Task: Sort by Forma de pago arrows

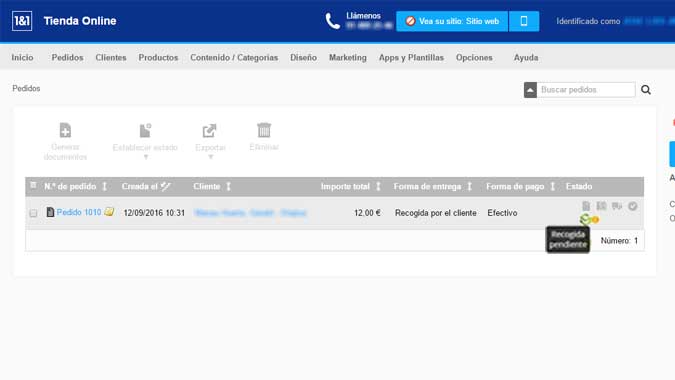Action: pyautogui.click(x=553, y=186)
